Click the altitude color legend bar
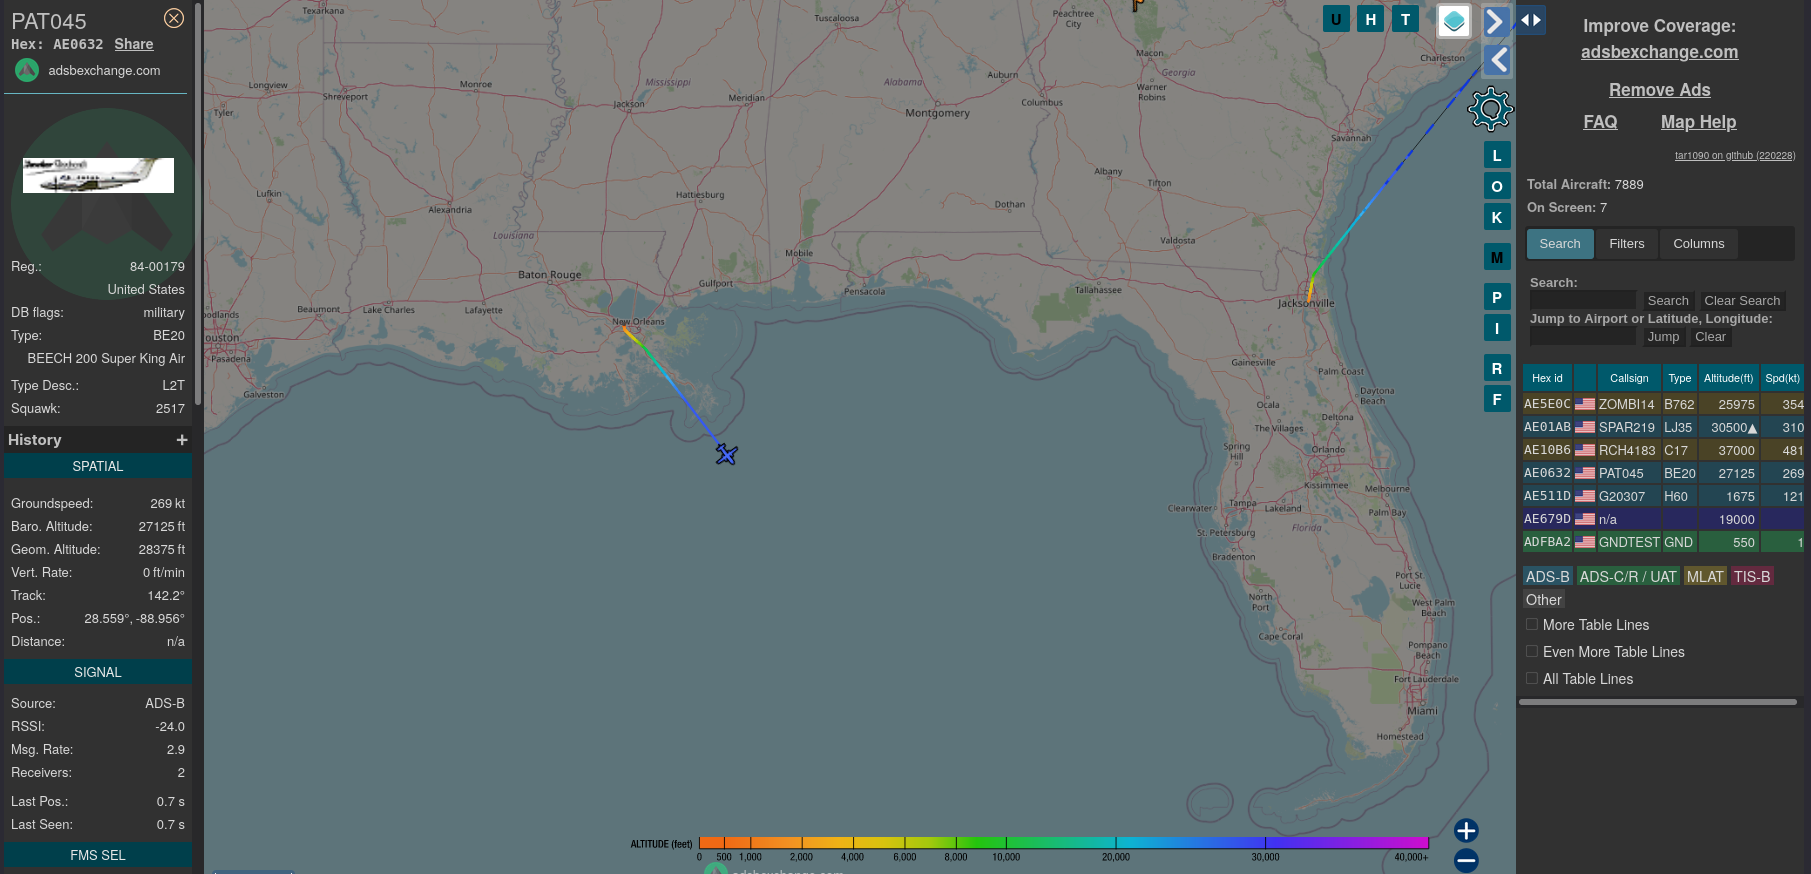Image resolution: width=1811 pixels, height=874 pixels. (x=1064, y=843)
